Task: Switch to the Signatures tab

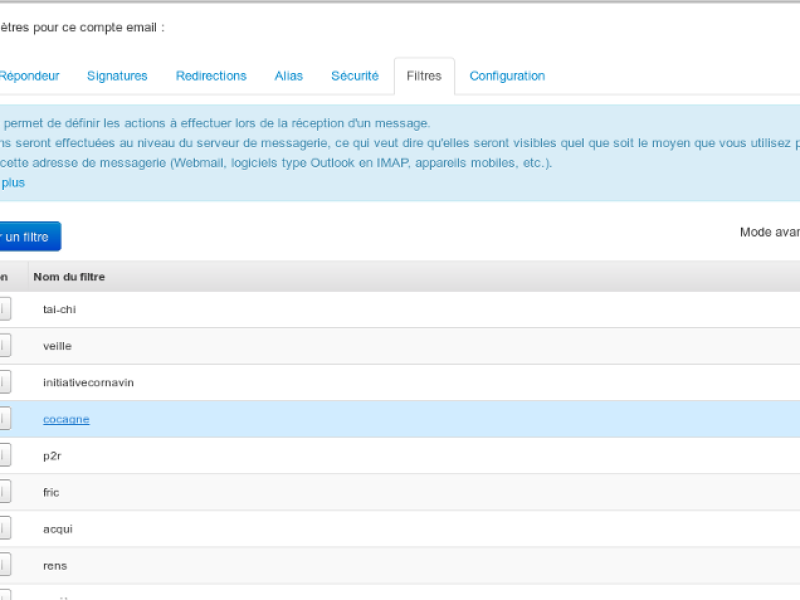Action: (117, 76)
